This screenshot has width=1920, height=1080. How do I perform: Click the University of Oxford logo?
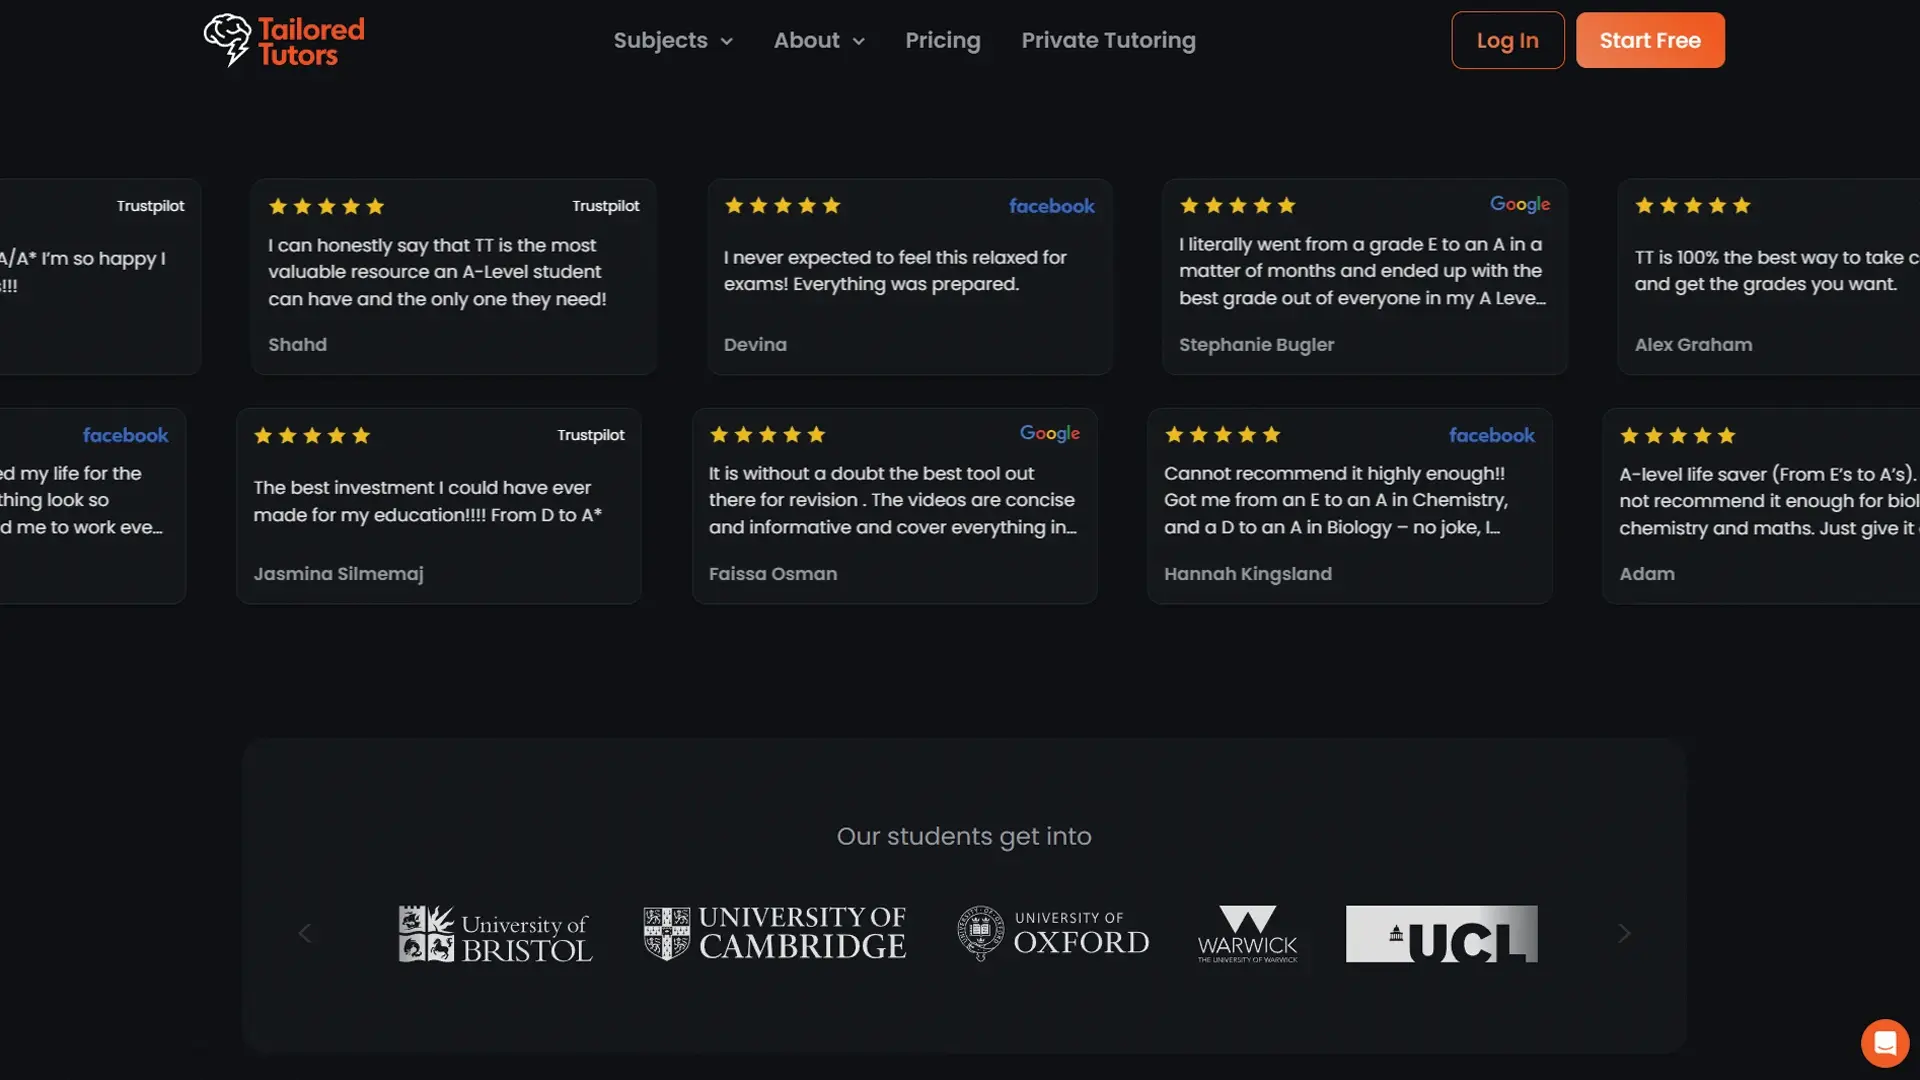tap(1053, 933)
